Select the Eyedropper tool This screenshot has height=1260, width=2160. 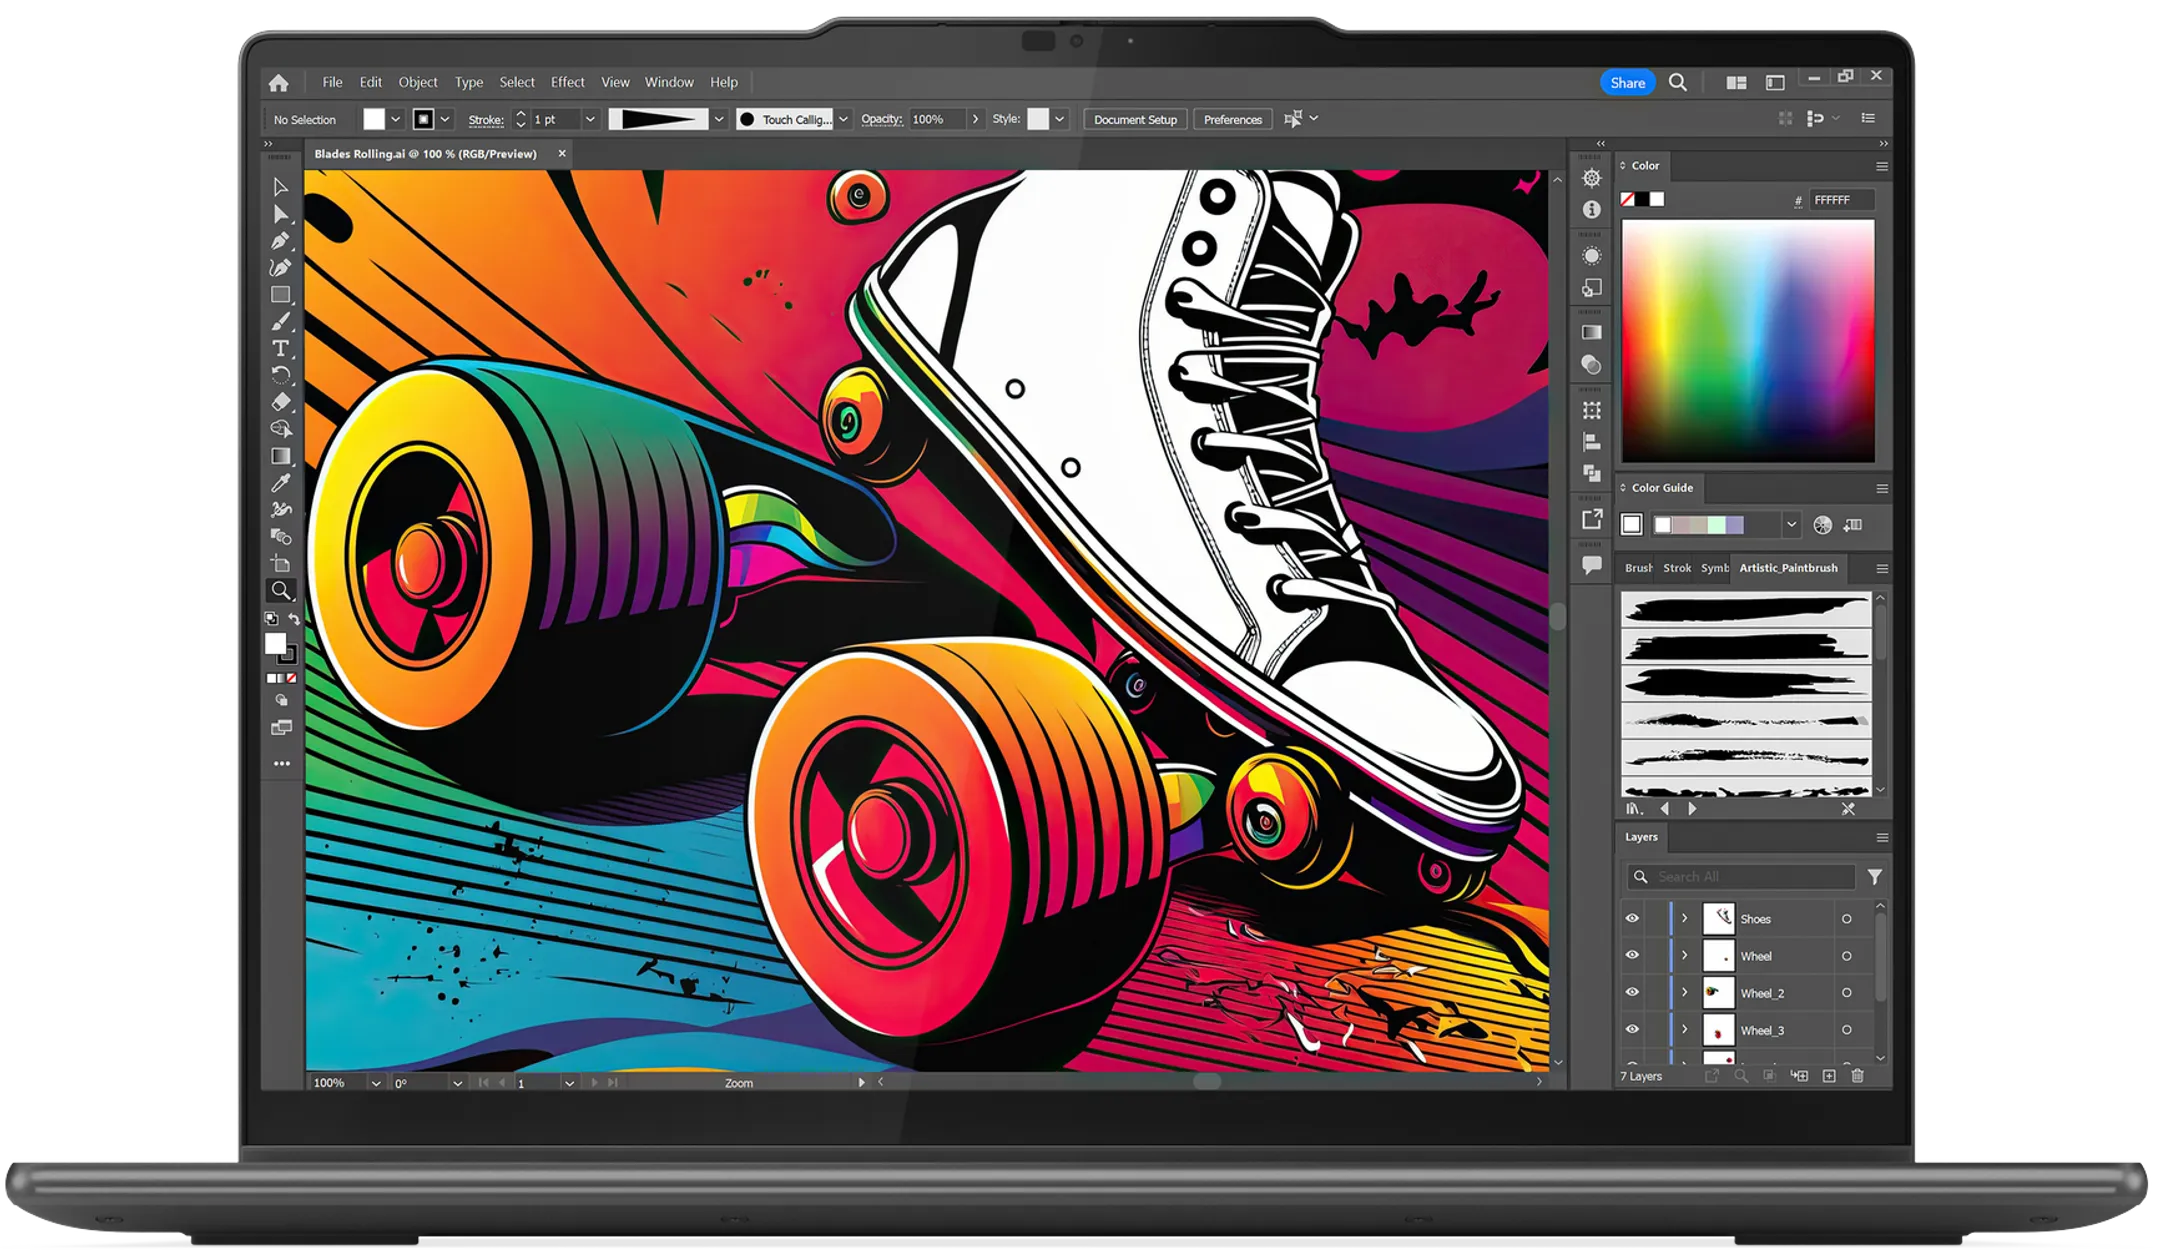[281, 483]
